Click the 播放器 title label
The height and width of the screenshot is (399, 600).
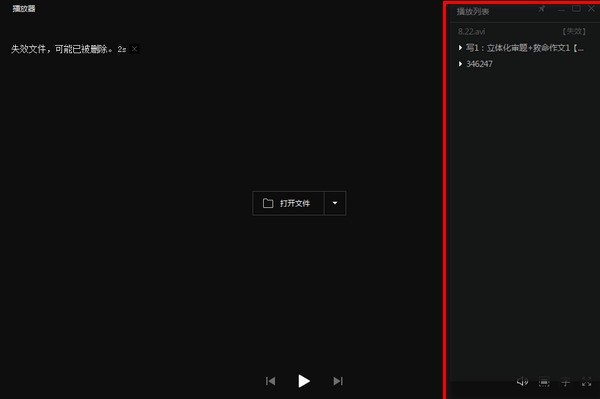pyautogui.click(x=24, y=8)
